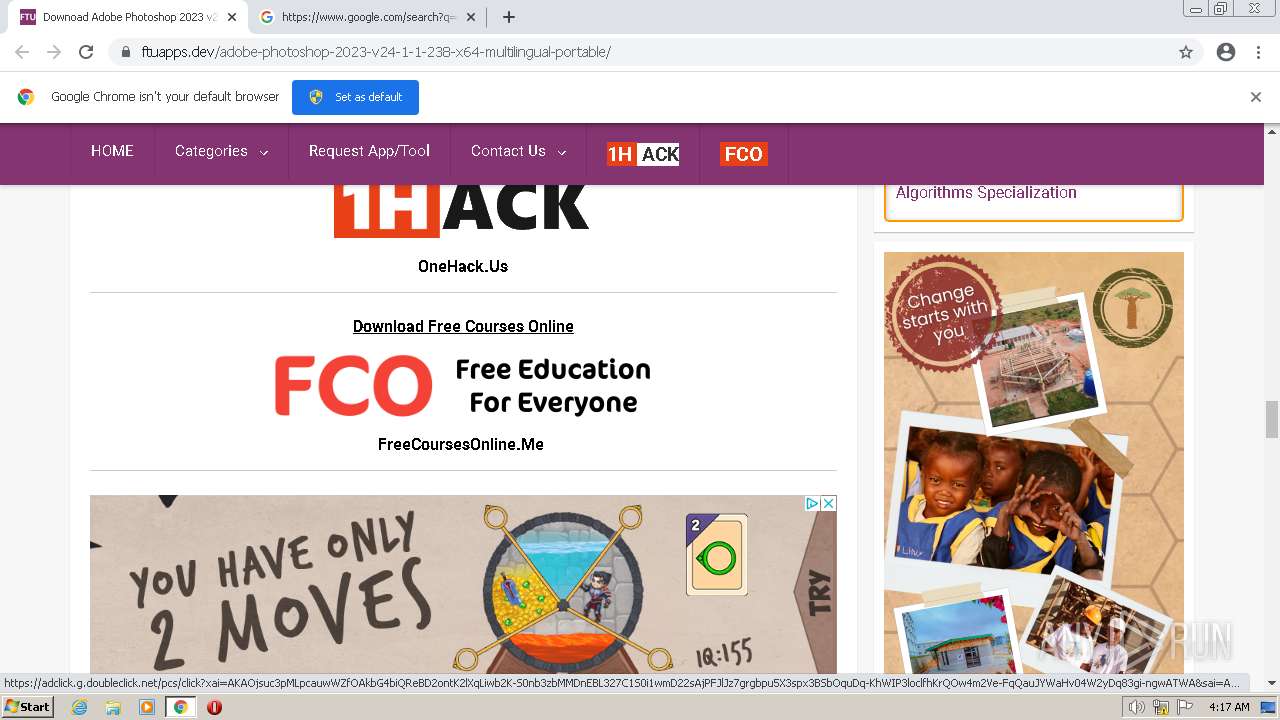Viewport: 1280px width, 720px height.
Task: Open the red stop-sign taskbar app
Action: (x=214, y=707)
